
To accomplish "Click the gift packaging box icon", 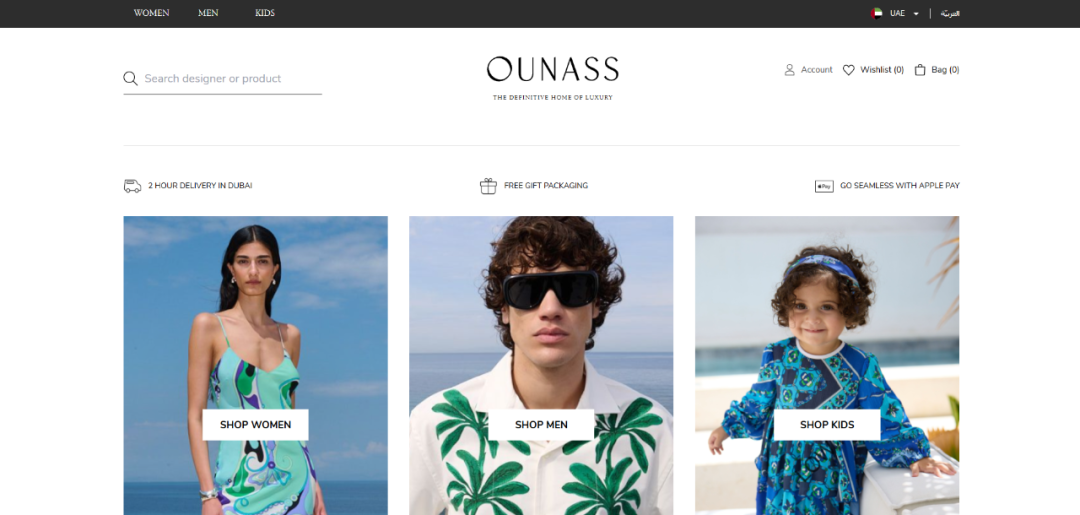I will (x=488, y=186).
